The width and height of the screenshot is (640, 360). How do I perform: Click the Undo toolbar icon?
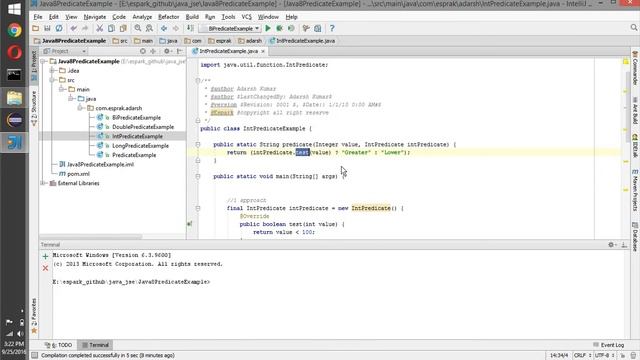pos(73,28)
